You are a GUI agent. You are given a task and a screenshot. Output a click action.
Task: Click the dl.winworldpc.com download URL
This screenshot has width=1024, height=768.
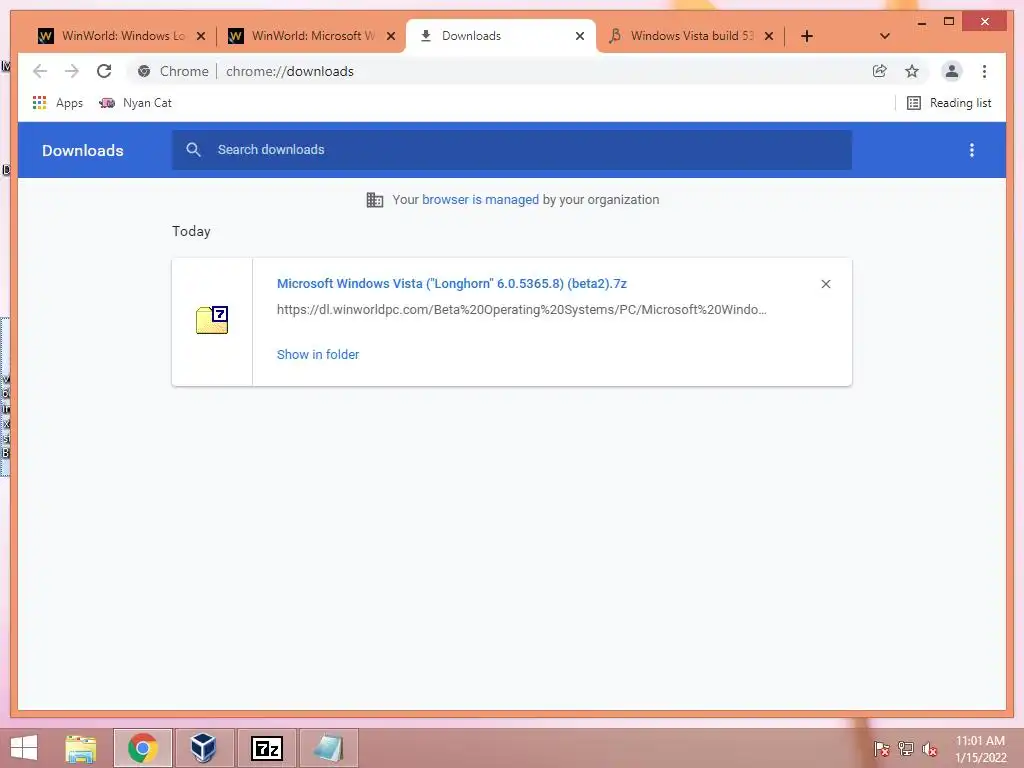[522, 310]
